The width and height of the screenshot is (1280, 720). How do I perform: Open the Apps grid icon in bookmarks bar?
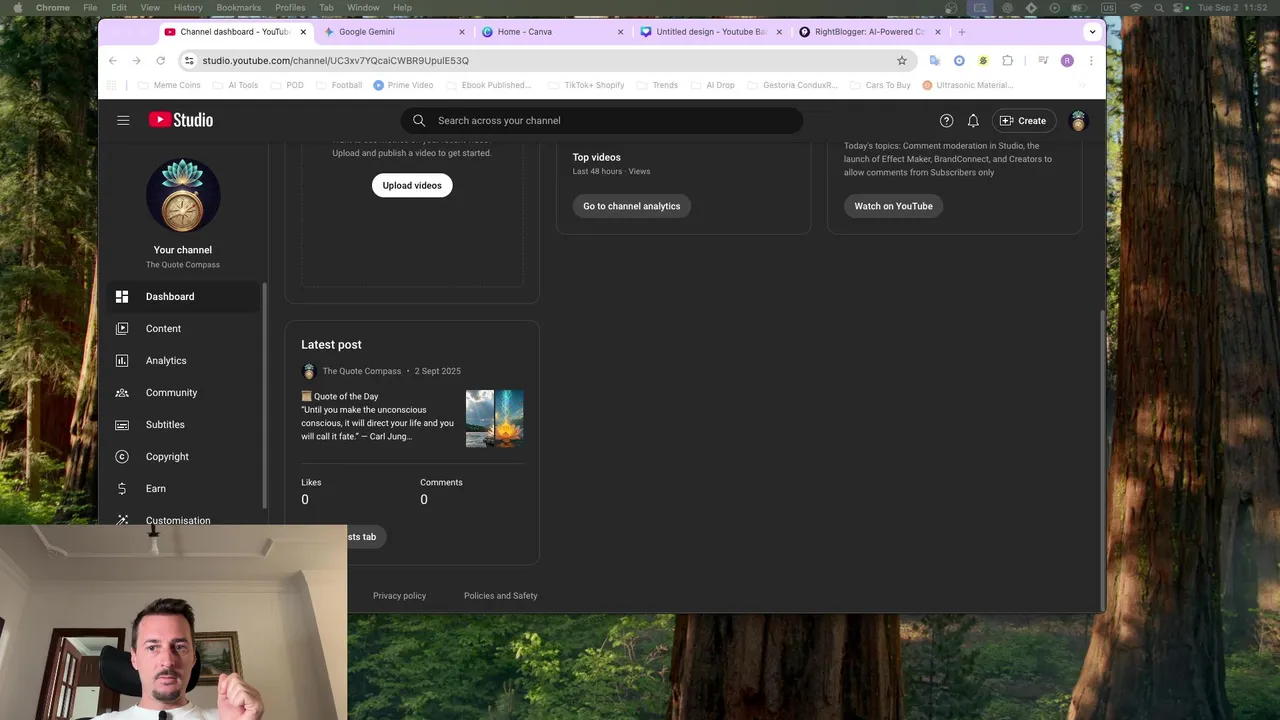click(x=112, y=86)
